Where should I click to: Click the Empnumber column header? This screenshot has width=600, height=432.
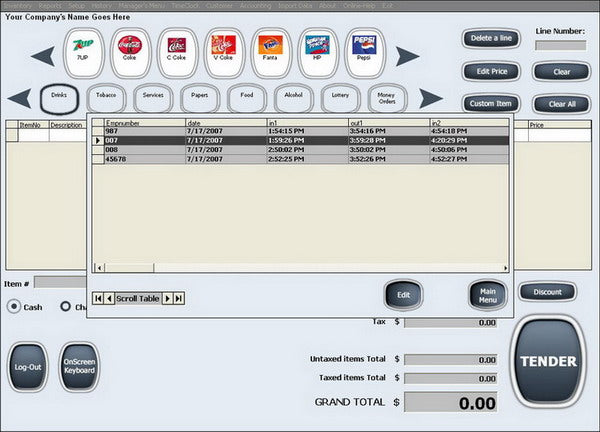coord(145,123)
